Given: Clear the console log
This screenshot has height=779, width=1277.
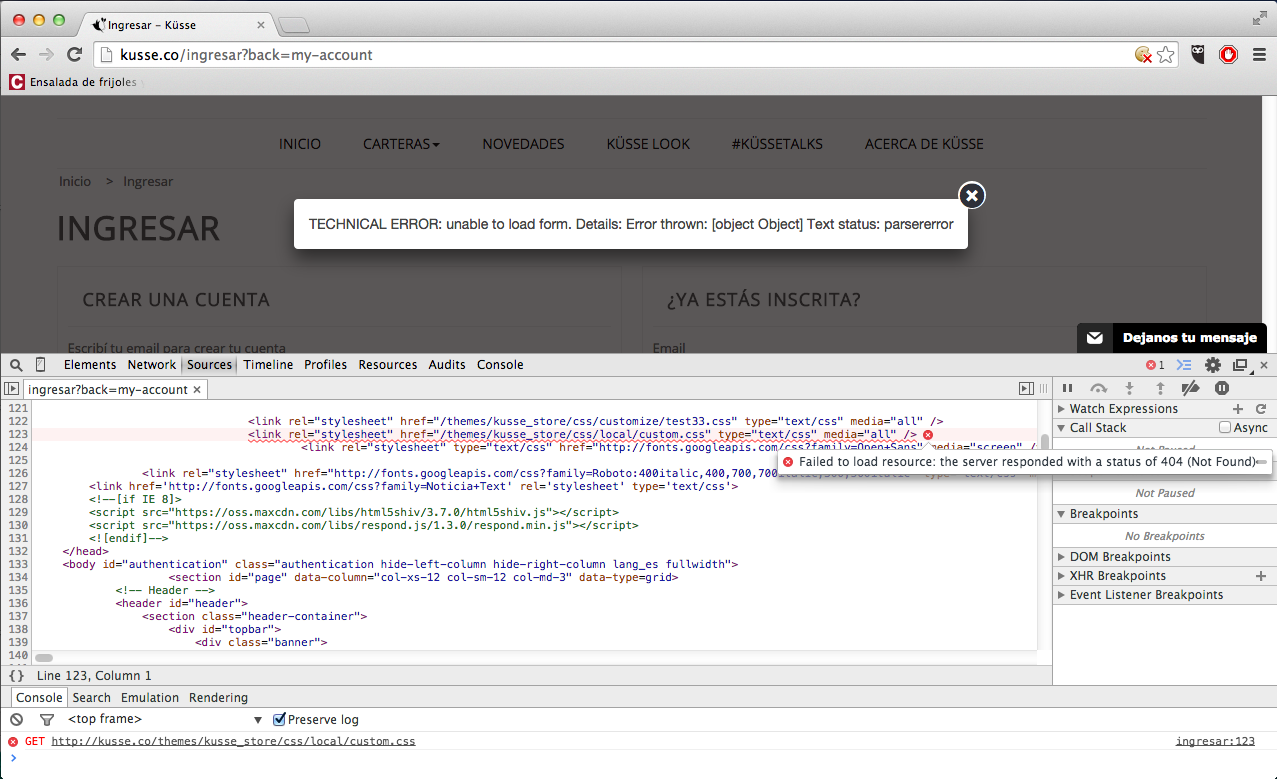Looking at the screenshot, I should (x=16, y=719).
